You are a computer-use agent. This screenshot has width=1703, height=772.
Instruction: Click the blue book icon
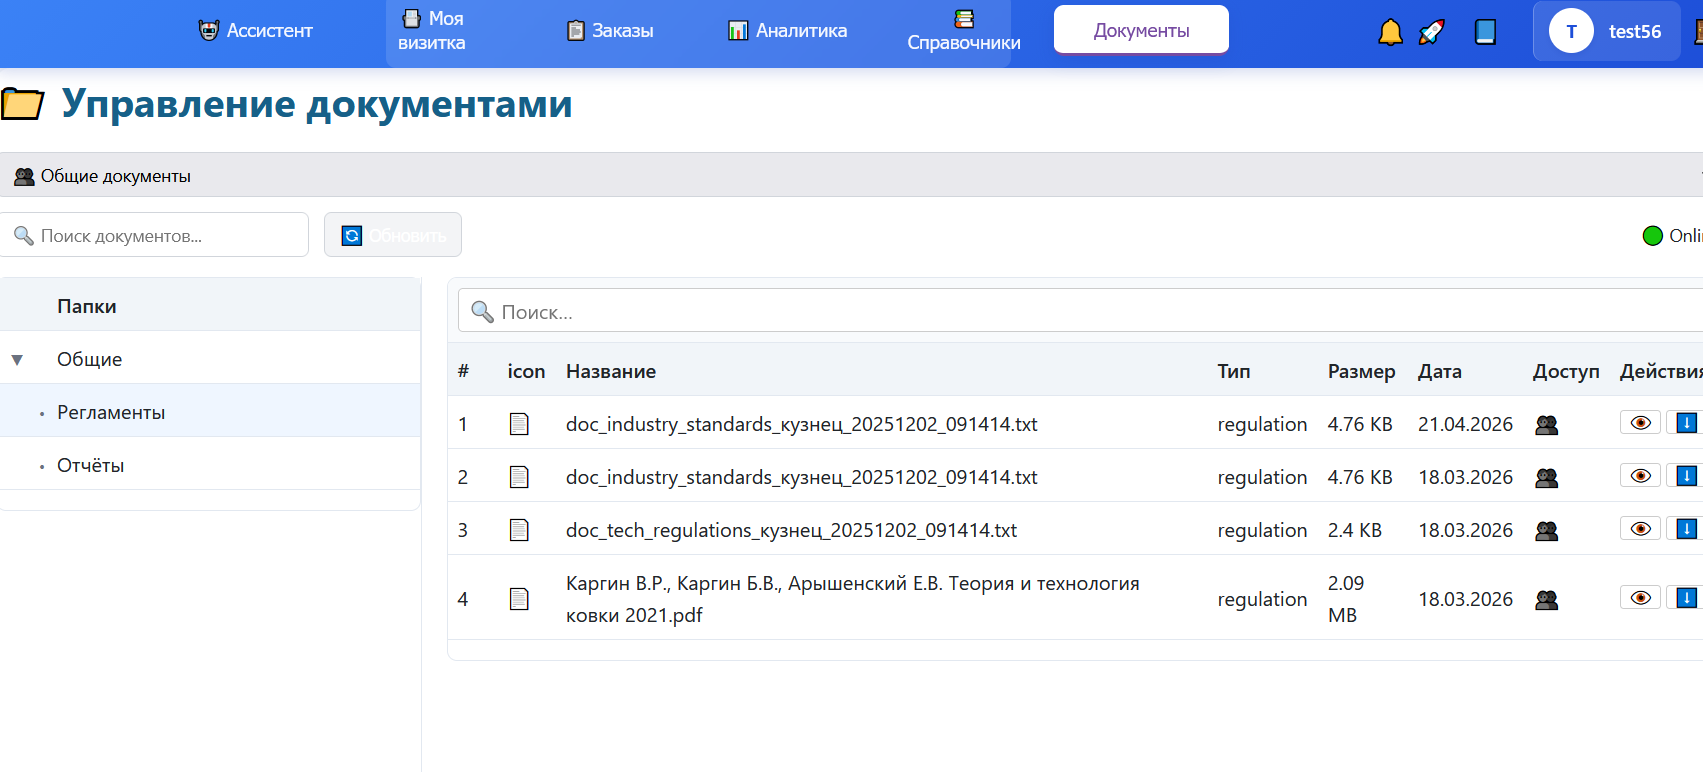click(1485, 32)
